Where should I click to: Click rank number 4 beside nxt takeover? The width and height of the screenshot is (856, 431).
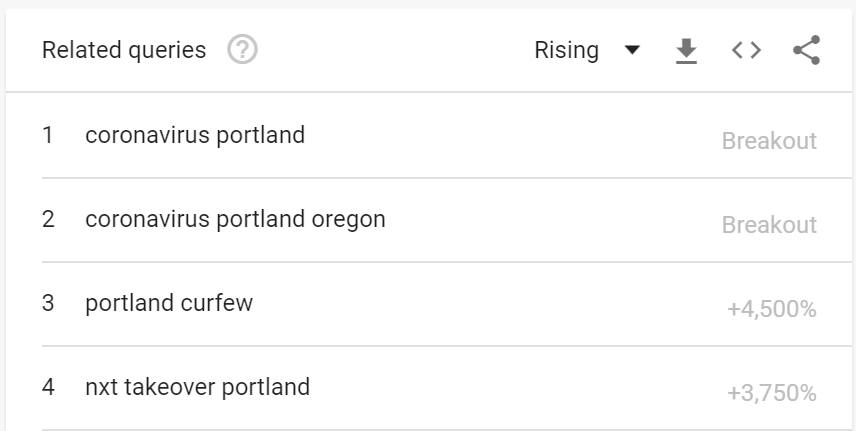point(48,387)
